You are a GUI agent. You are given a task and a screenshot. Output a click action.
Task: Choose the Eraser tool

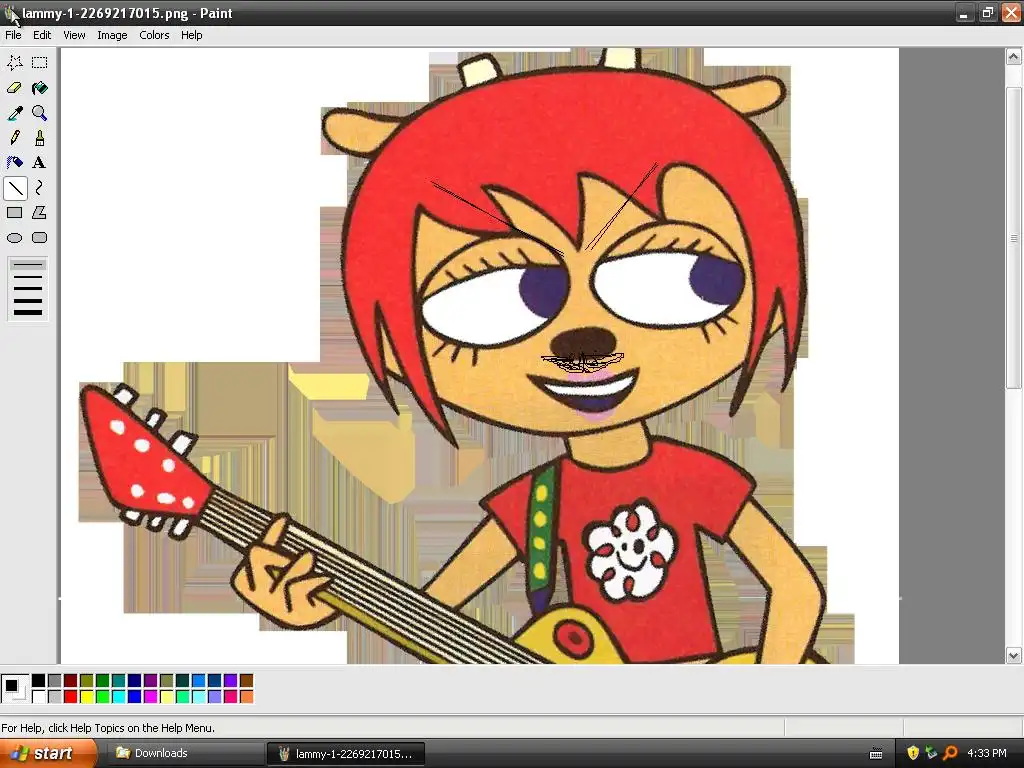(14, 88)
